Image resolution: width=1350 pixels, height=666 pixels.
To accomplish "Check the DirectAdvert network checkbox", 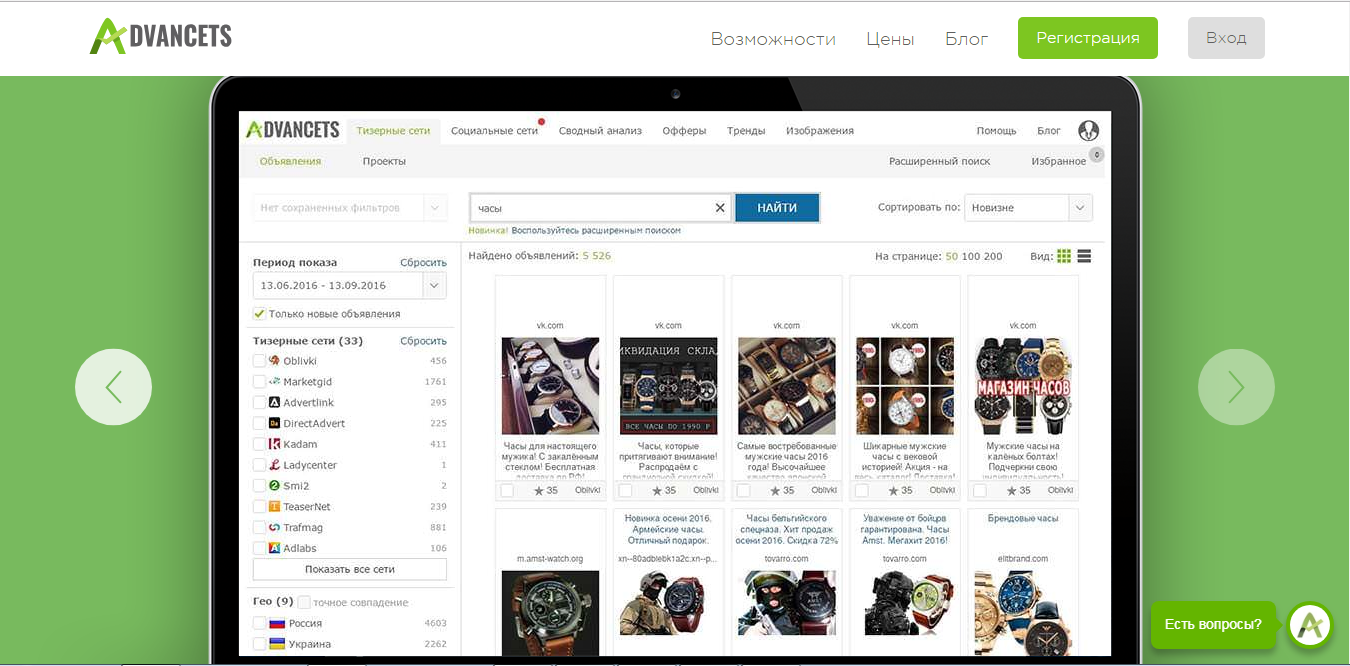I will click(259, 424).
